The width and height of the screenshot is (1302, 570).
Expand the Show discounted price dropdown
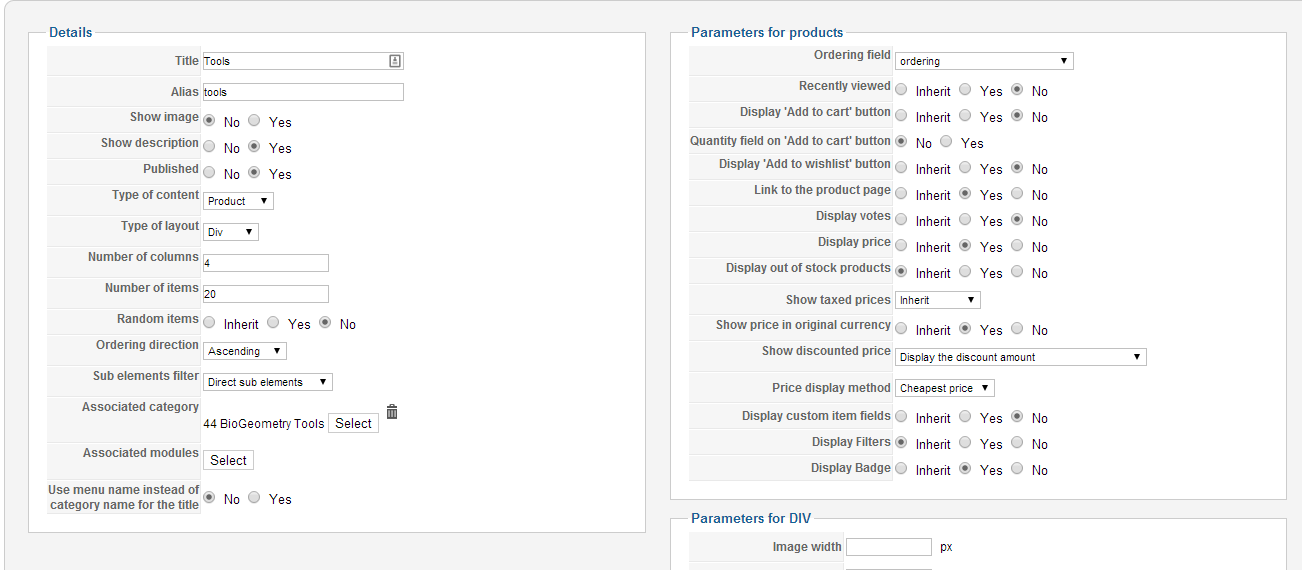point(1020,357)
